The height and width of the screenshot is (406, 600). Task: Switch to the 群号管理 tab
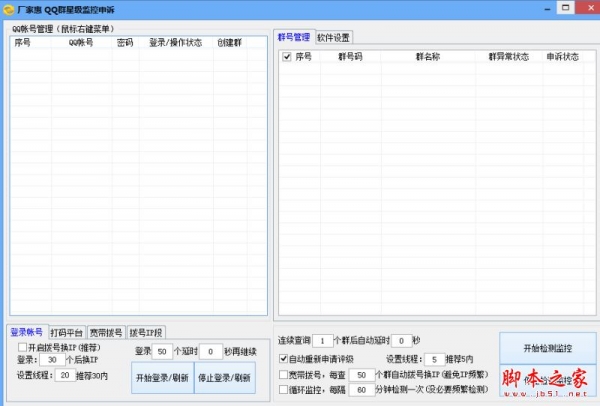(294, 37)
